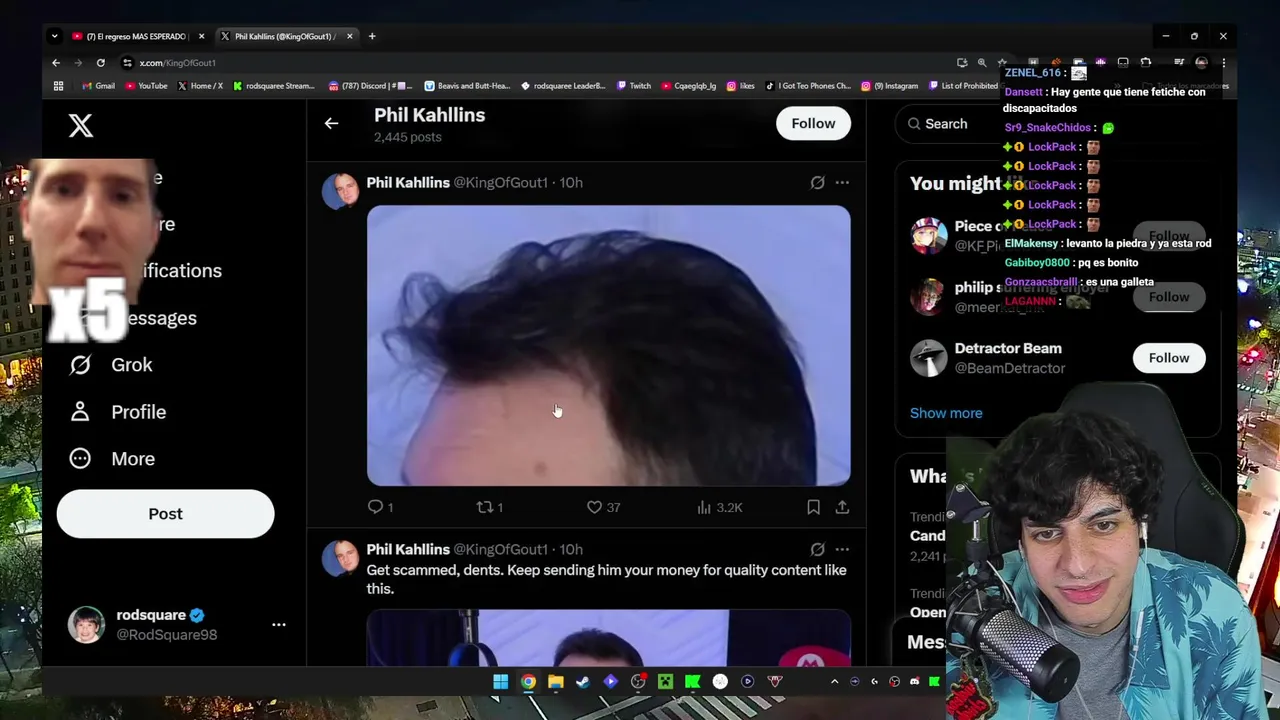The image size is (1280, 720).
Task: Open the YouTube bookmark
Action: coord(146,86)
